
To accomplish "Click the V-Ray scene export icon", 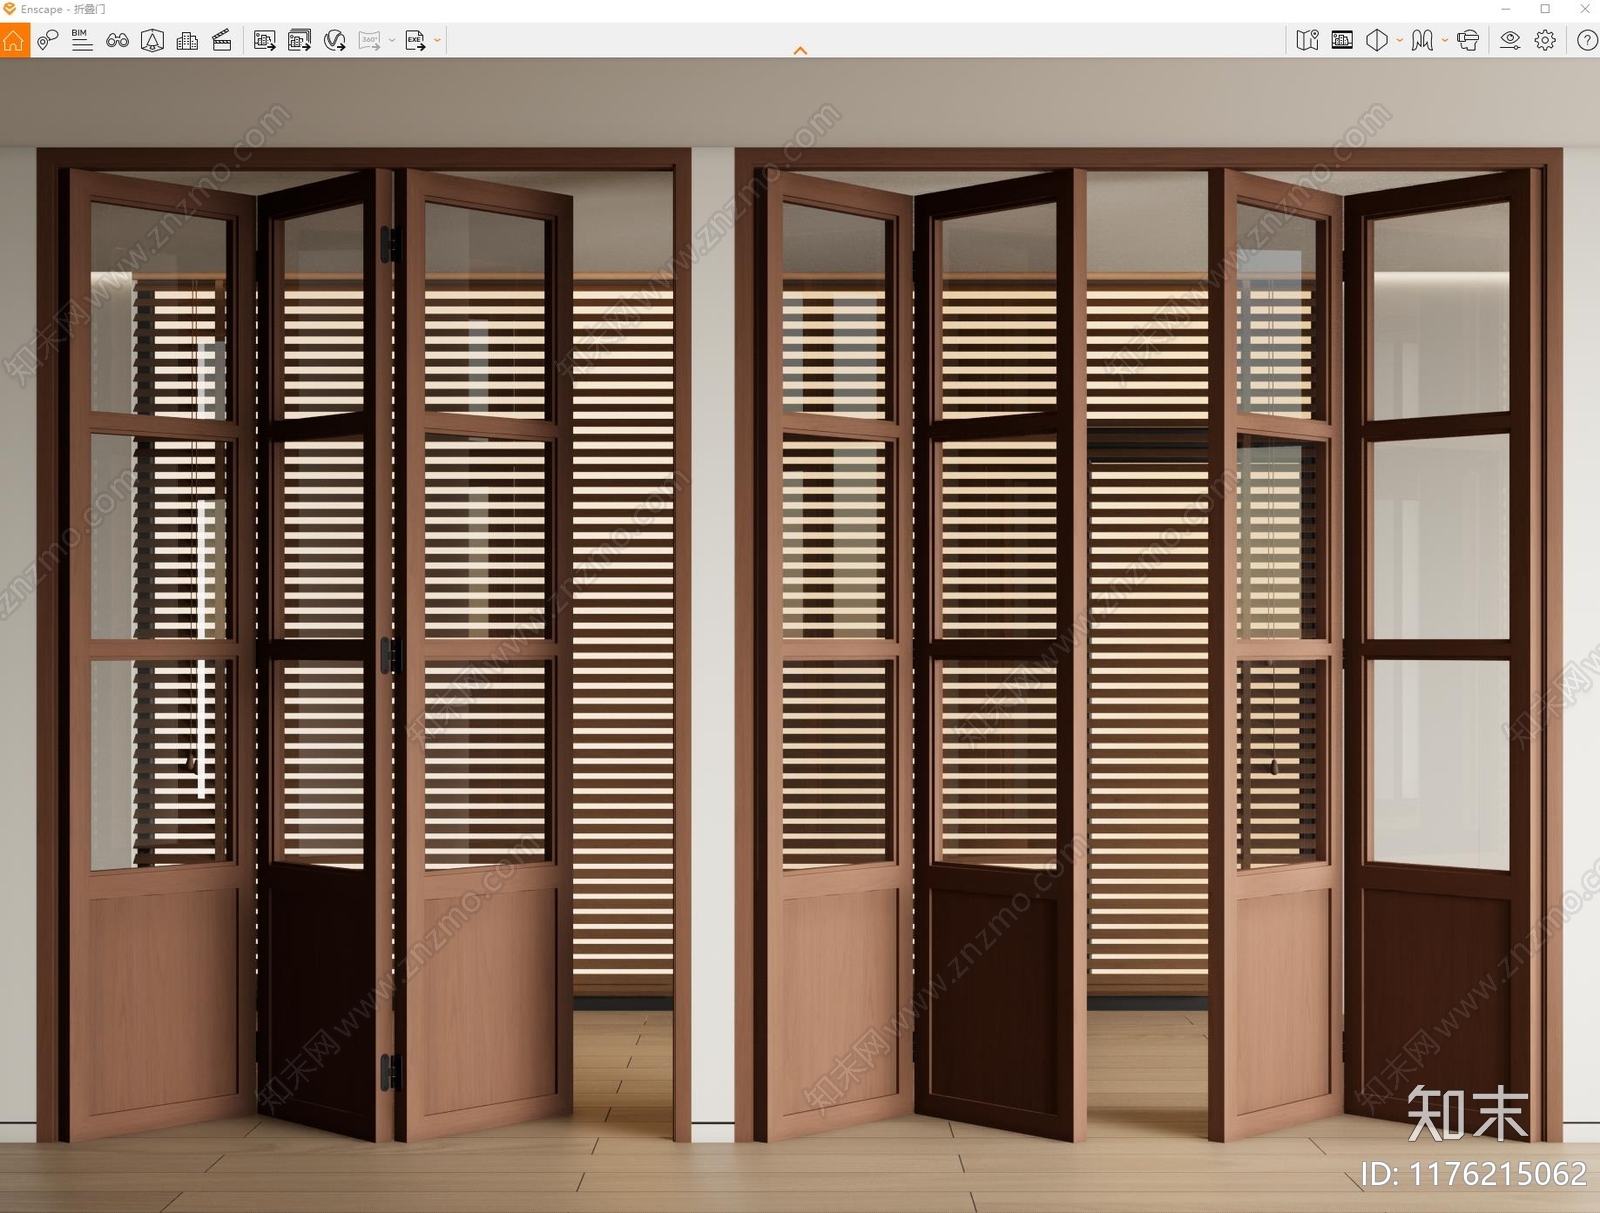I will pyautogui.click(x=335, y=41).
